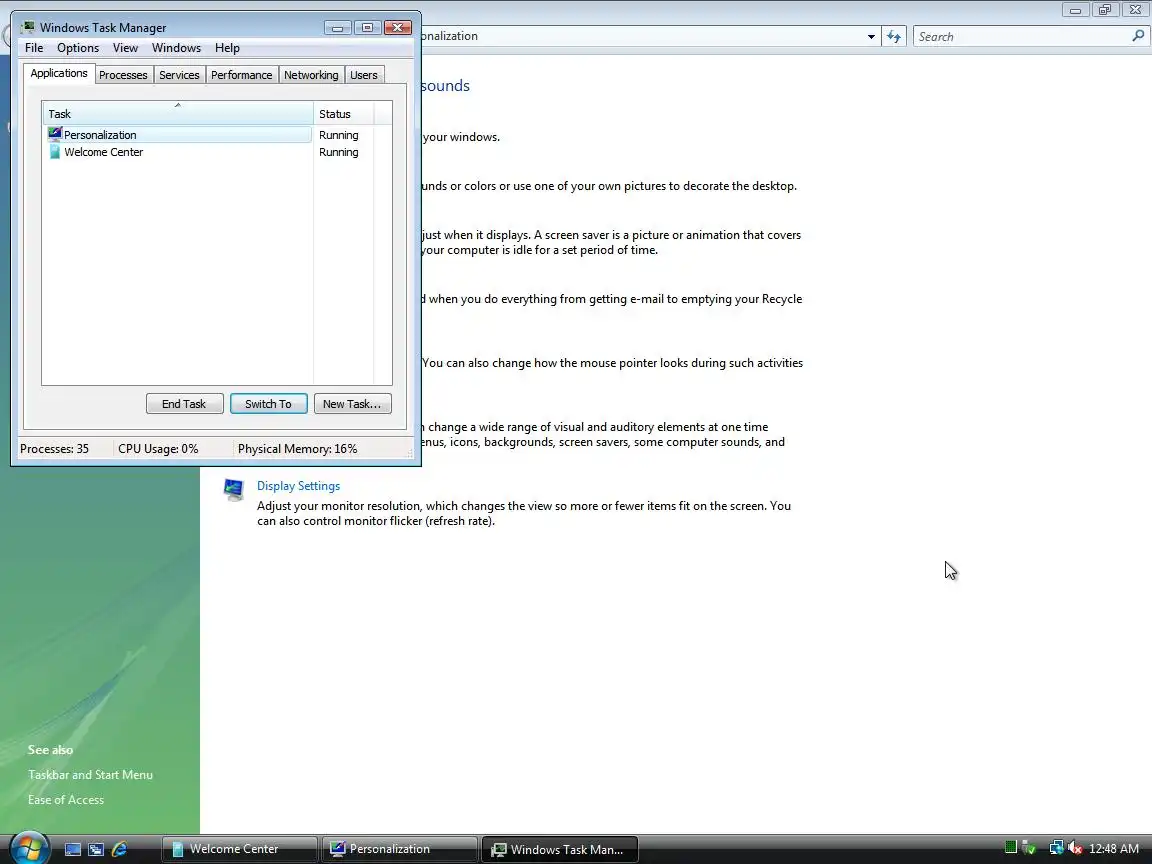This screenshot has width=1152, height=864.
Task: Switch to the Processes tab
Action: (123, 75)
